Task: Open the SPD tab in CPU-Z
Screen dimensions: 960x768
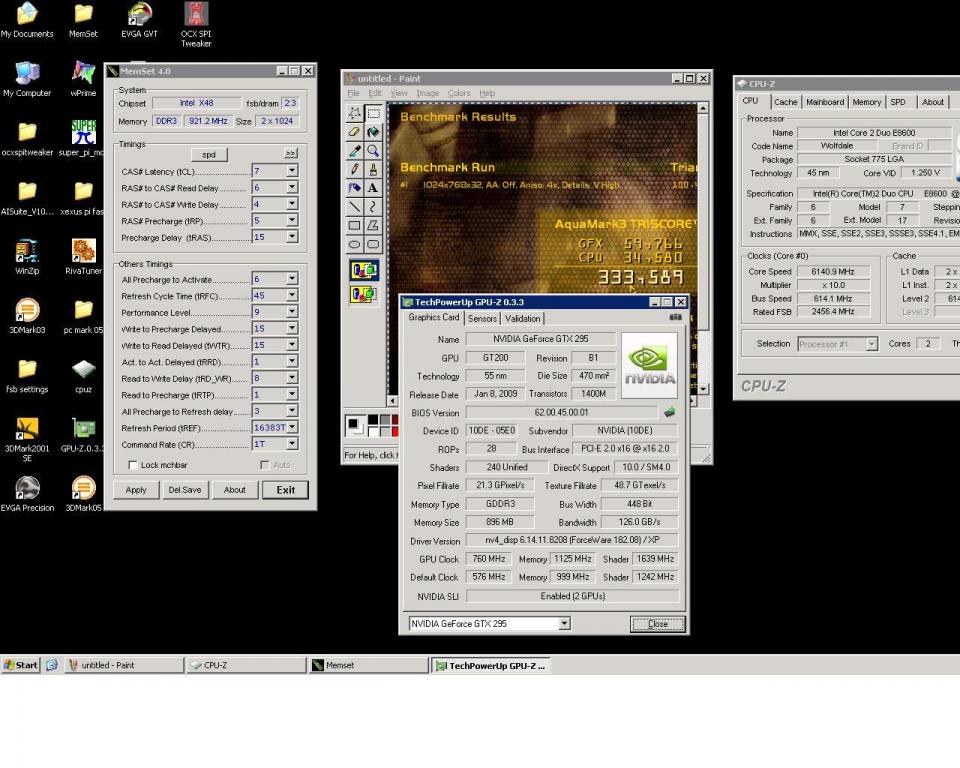Action: tap(898, 102)
